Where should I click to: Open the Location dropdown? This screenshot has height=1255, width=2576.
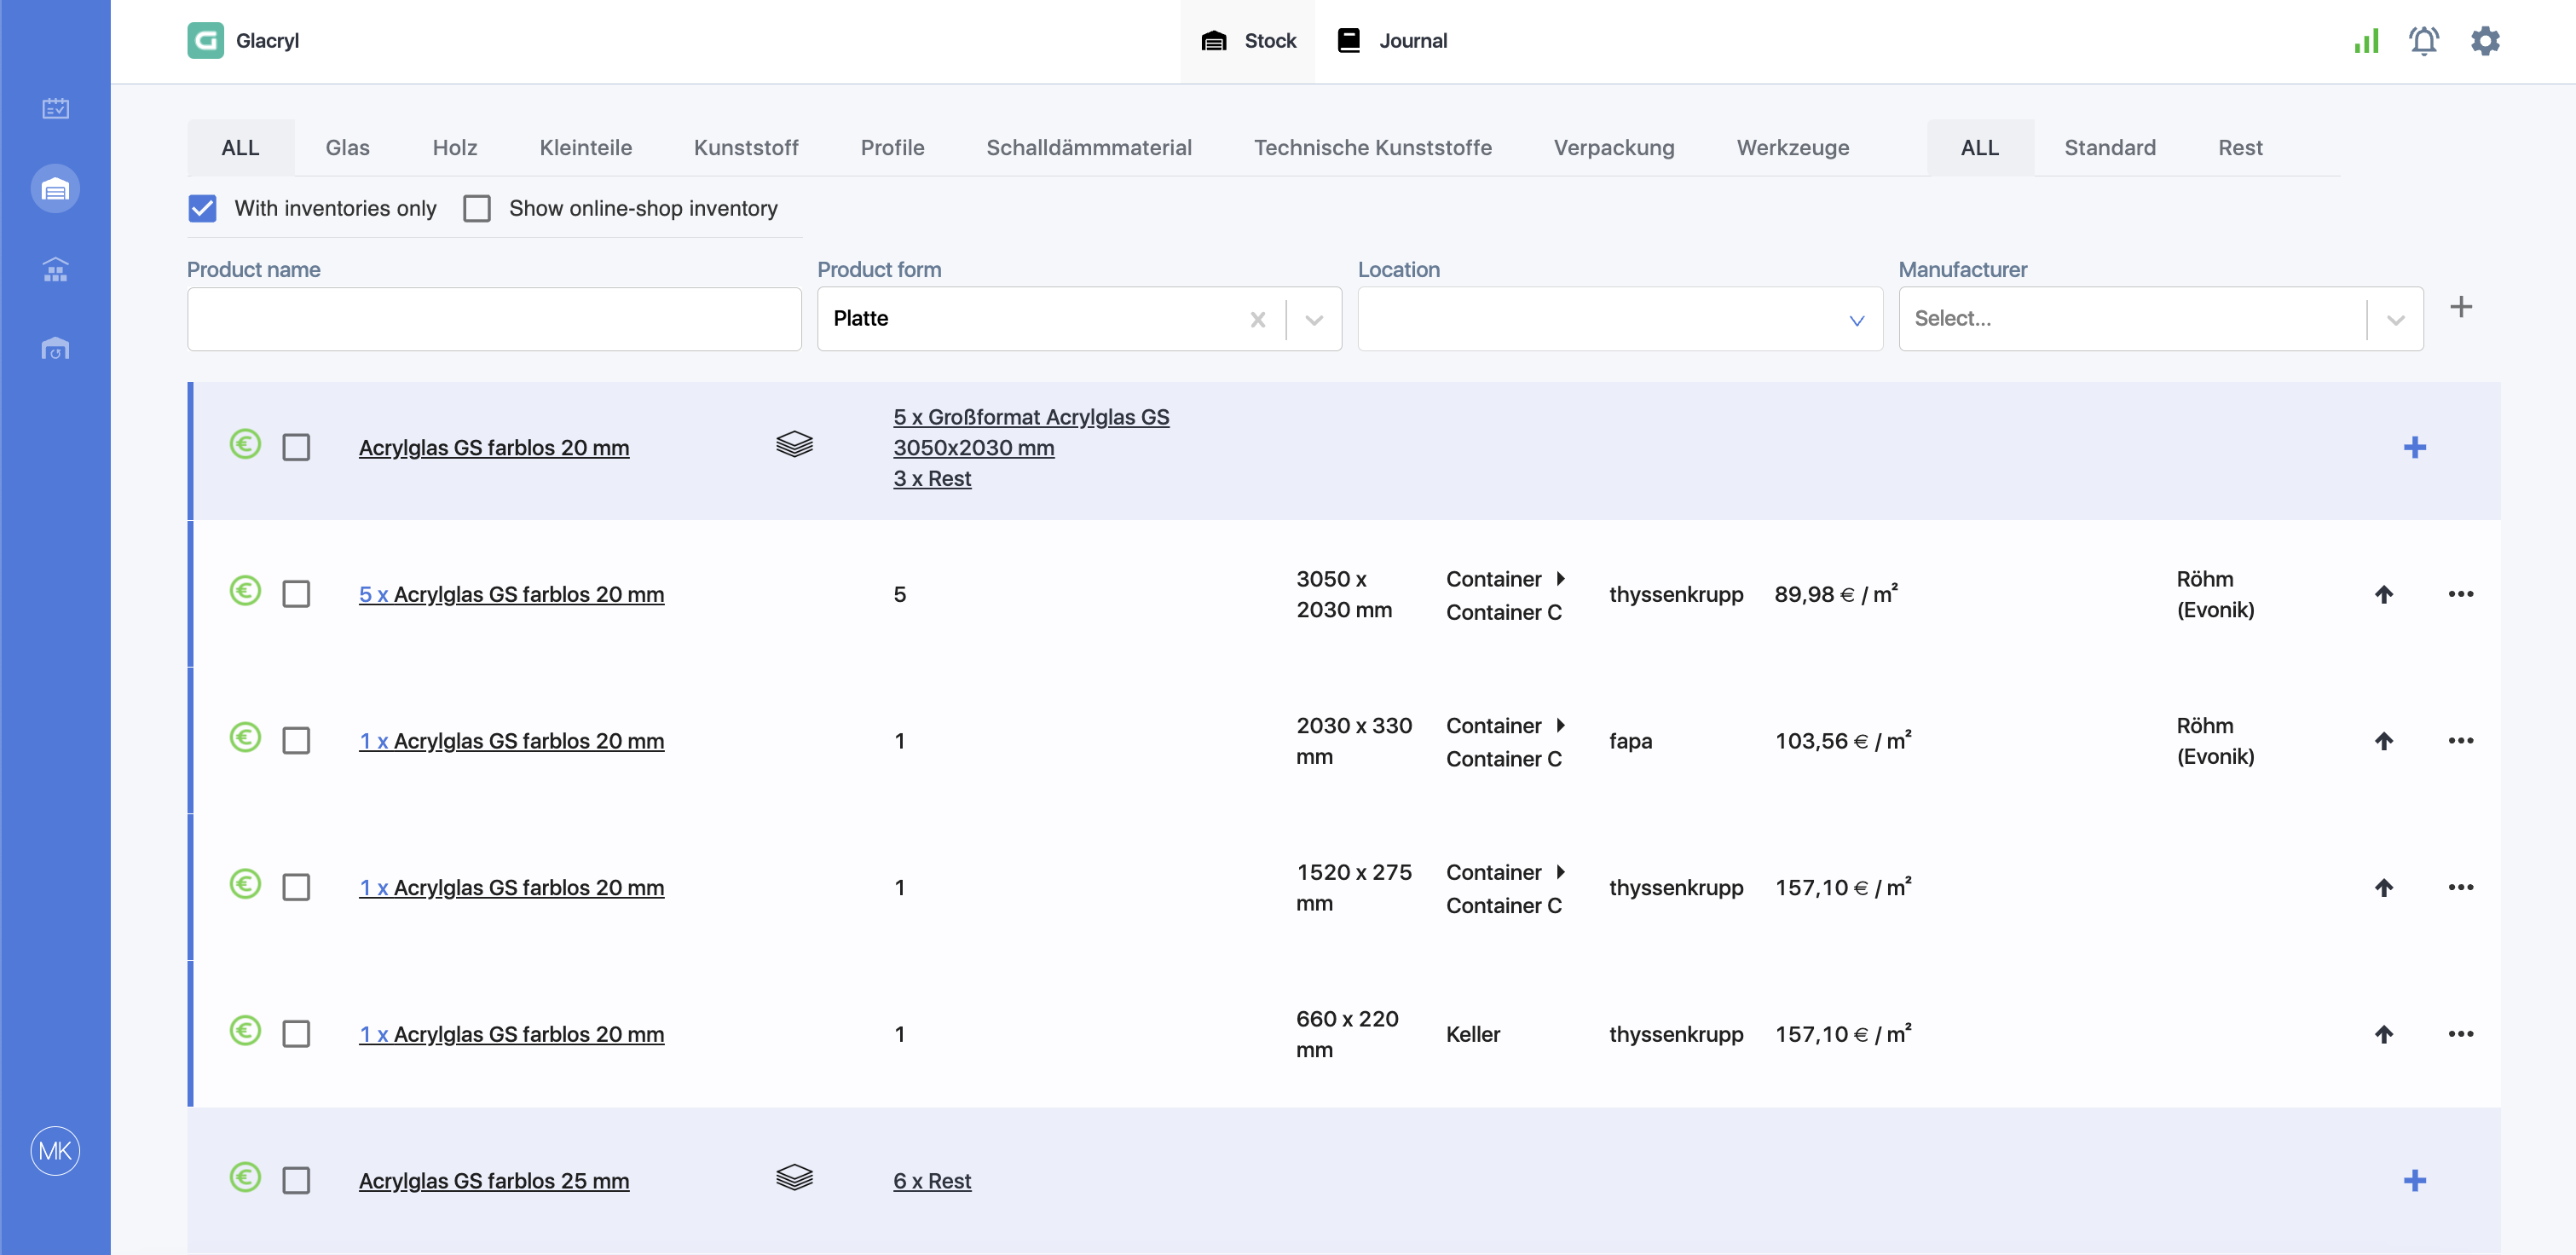[1620, 319]
